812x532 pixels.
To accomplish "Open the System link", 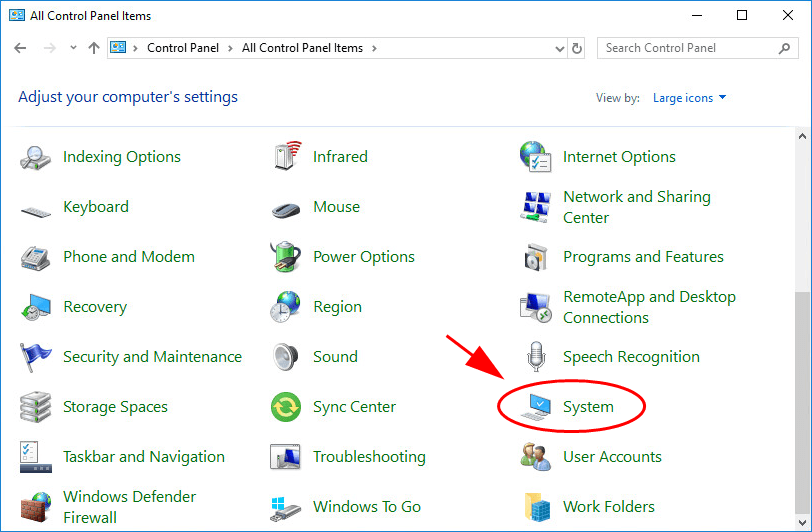I will [588, 407].
